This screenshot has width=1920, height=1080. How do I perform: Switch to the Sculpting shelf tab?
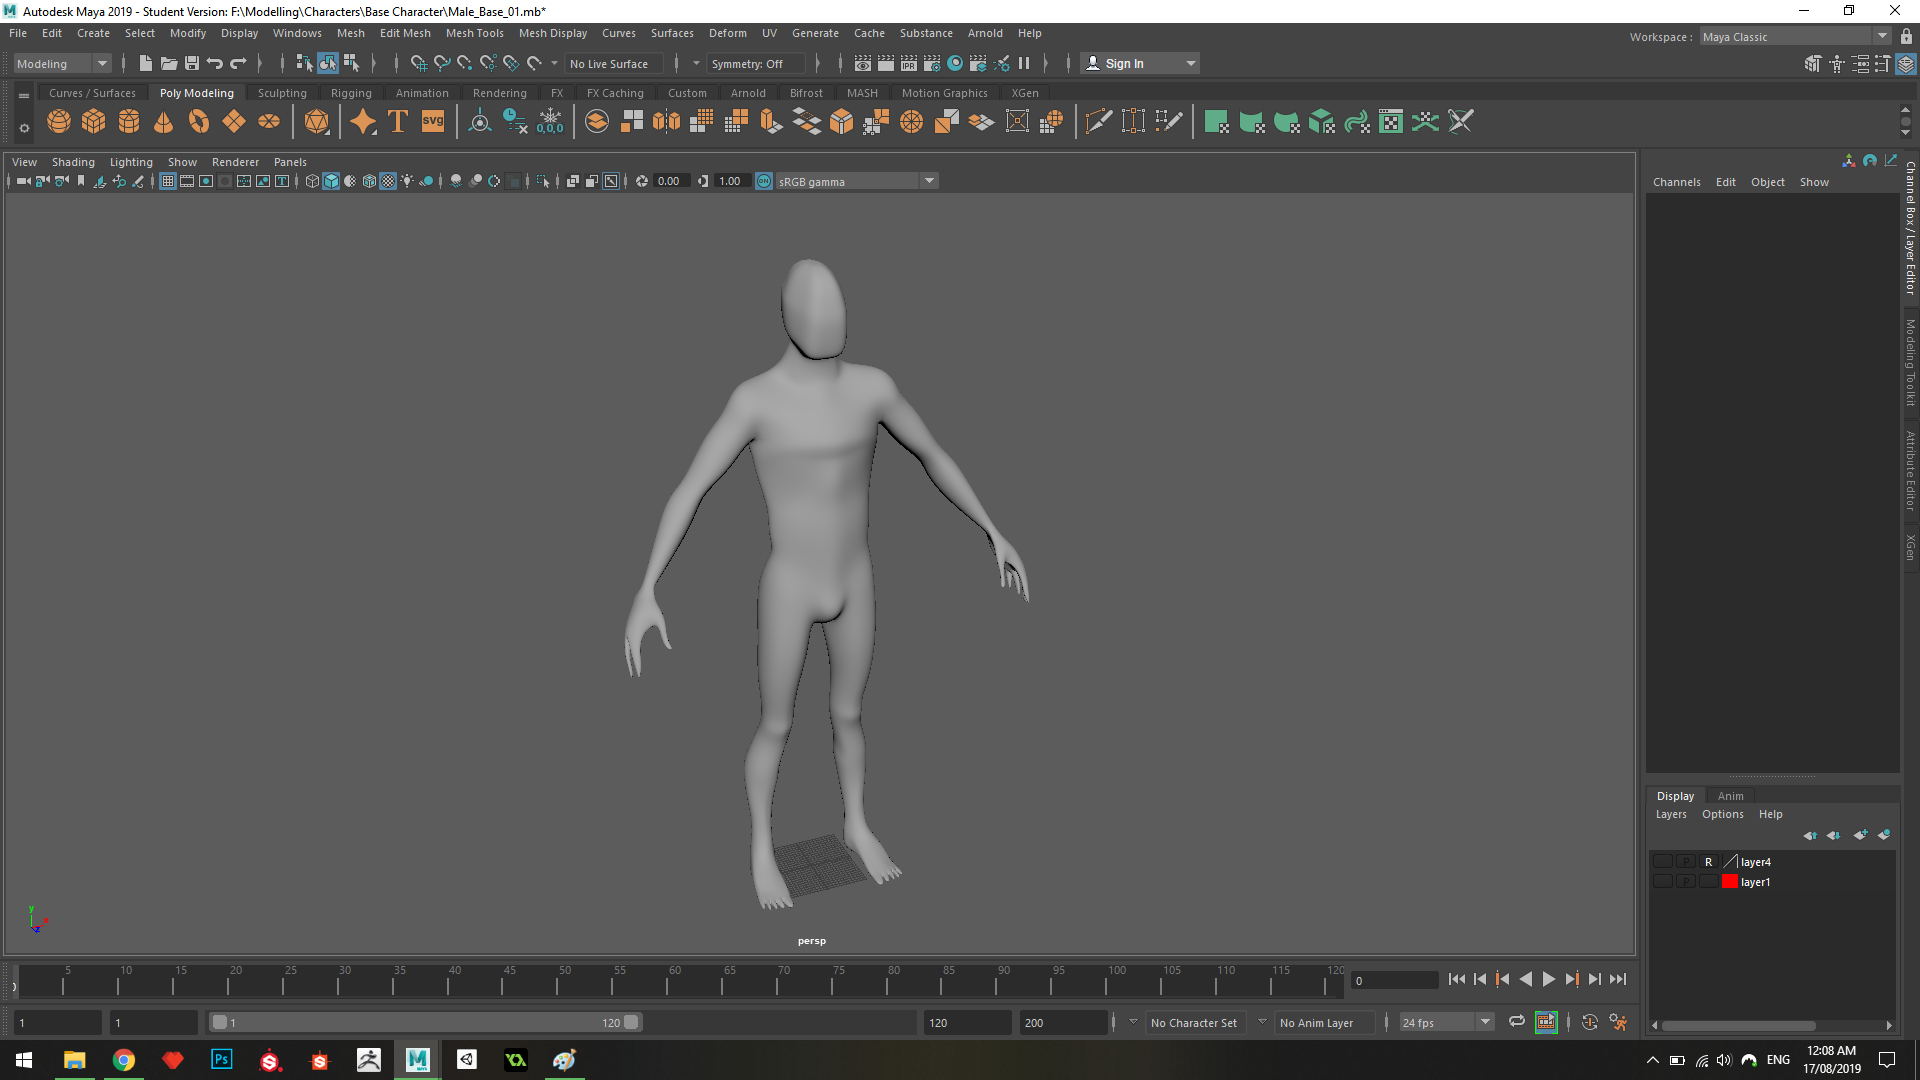282,93
